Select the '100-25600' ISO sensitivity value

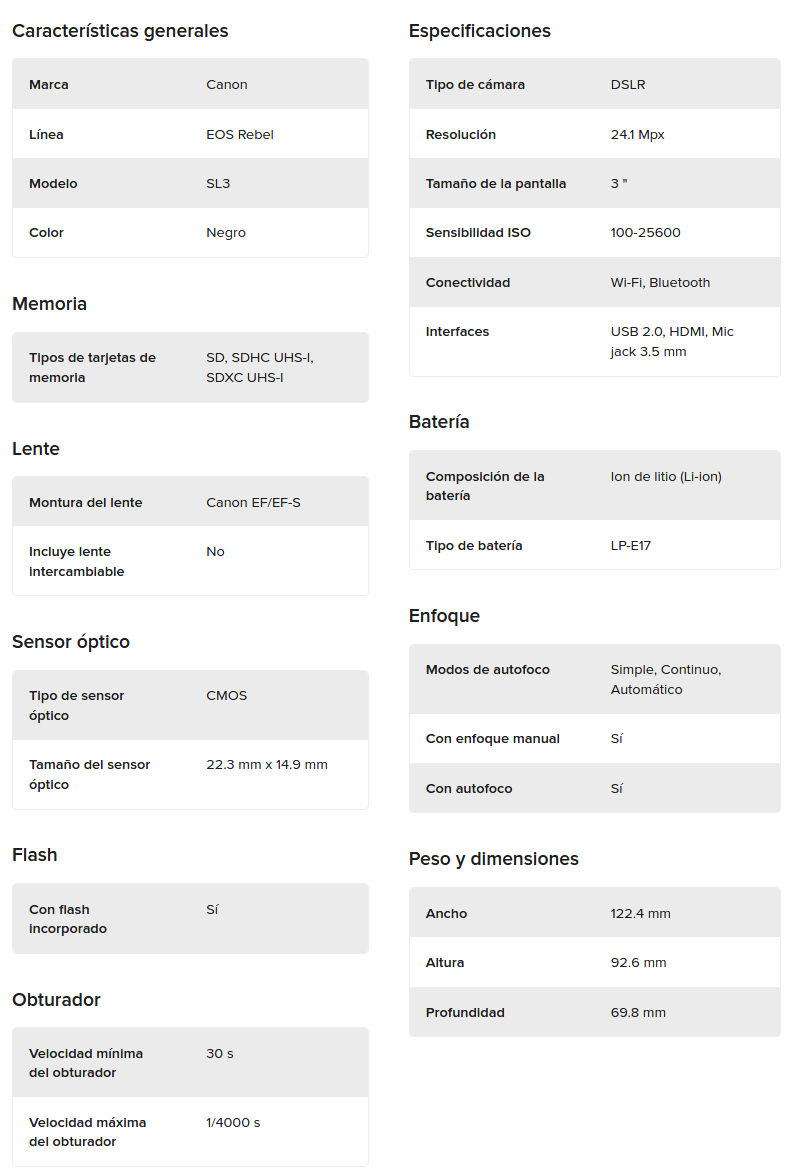[x=645, y=233]
